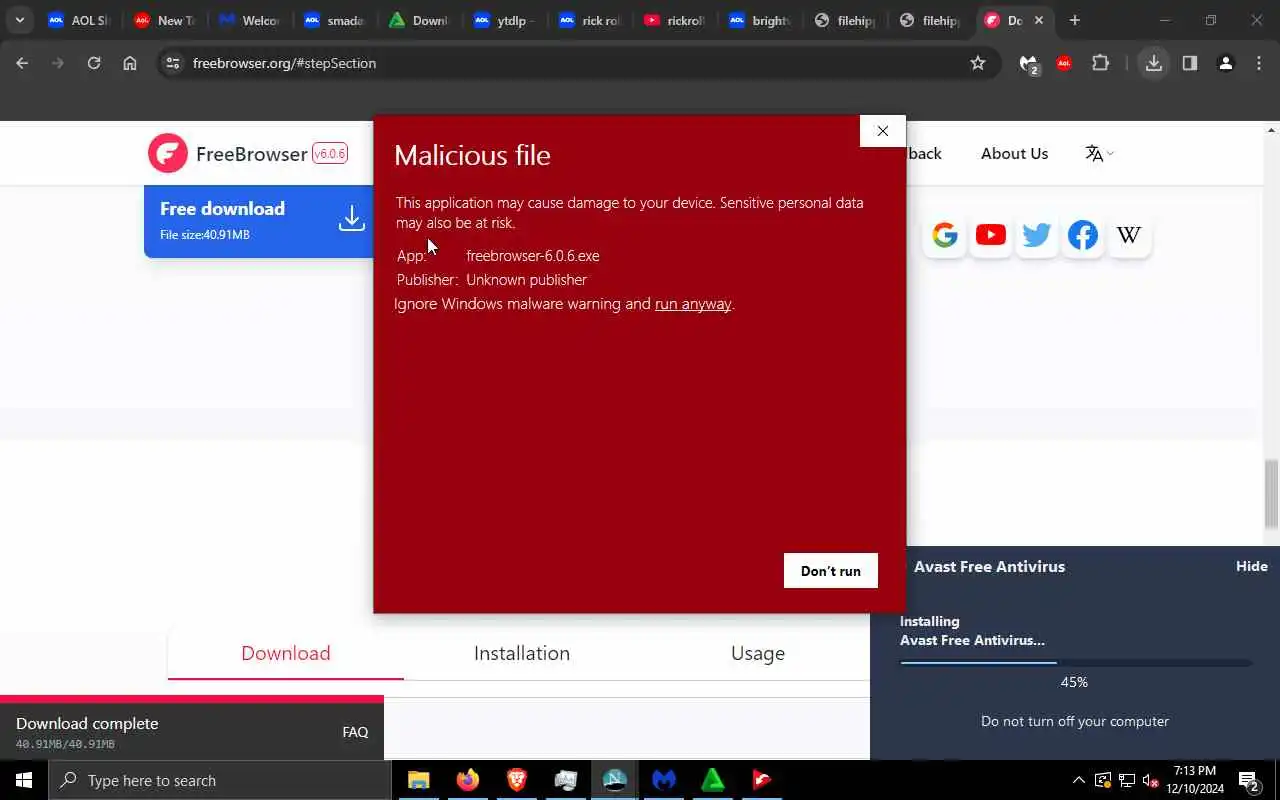Open File Explorer from taskbar
The width and height of the screenshot is (1280, 800).
tap(419, 780)
